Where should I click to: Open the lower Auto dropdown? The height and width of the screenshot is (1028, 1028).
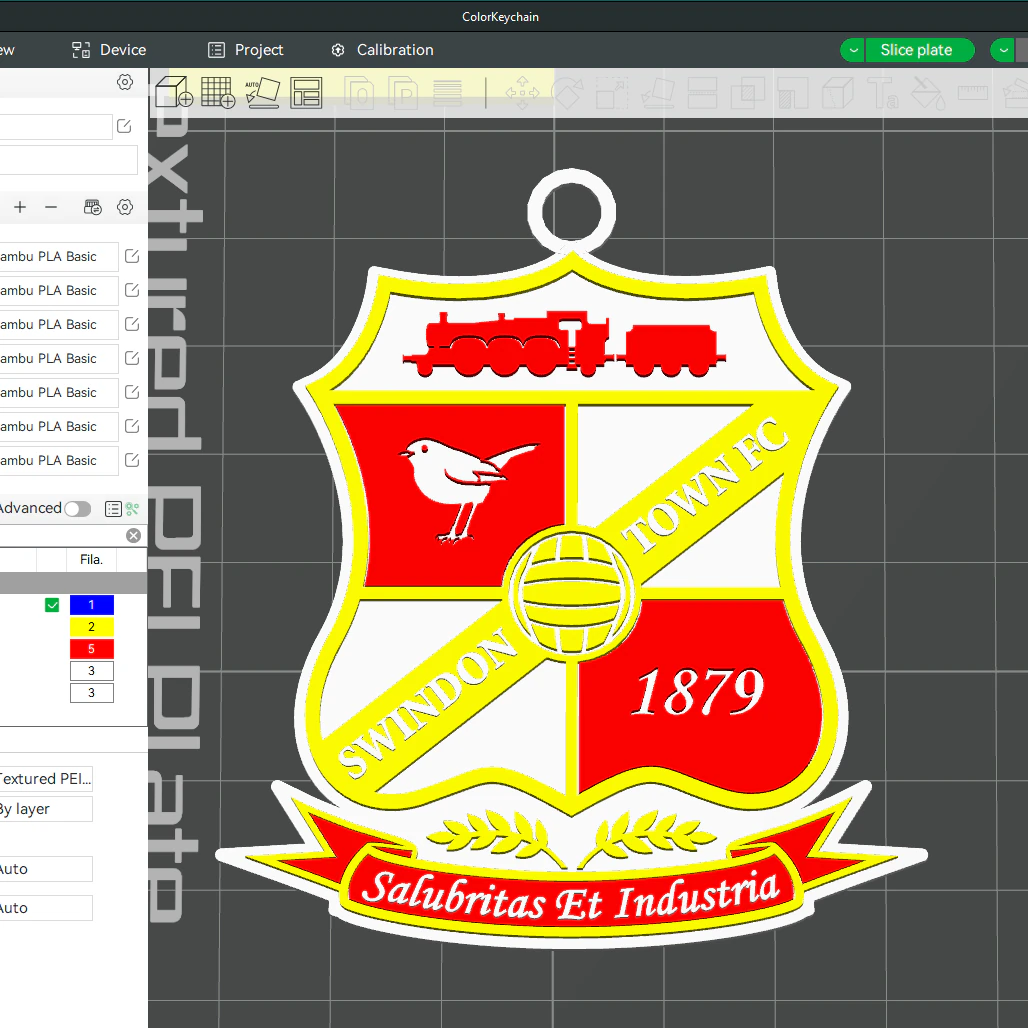[46, 908]
